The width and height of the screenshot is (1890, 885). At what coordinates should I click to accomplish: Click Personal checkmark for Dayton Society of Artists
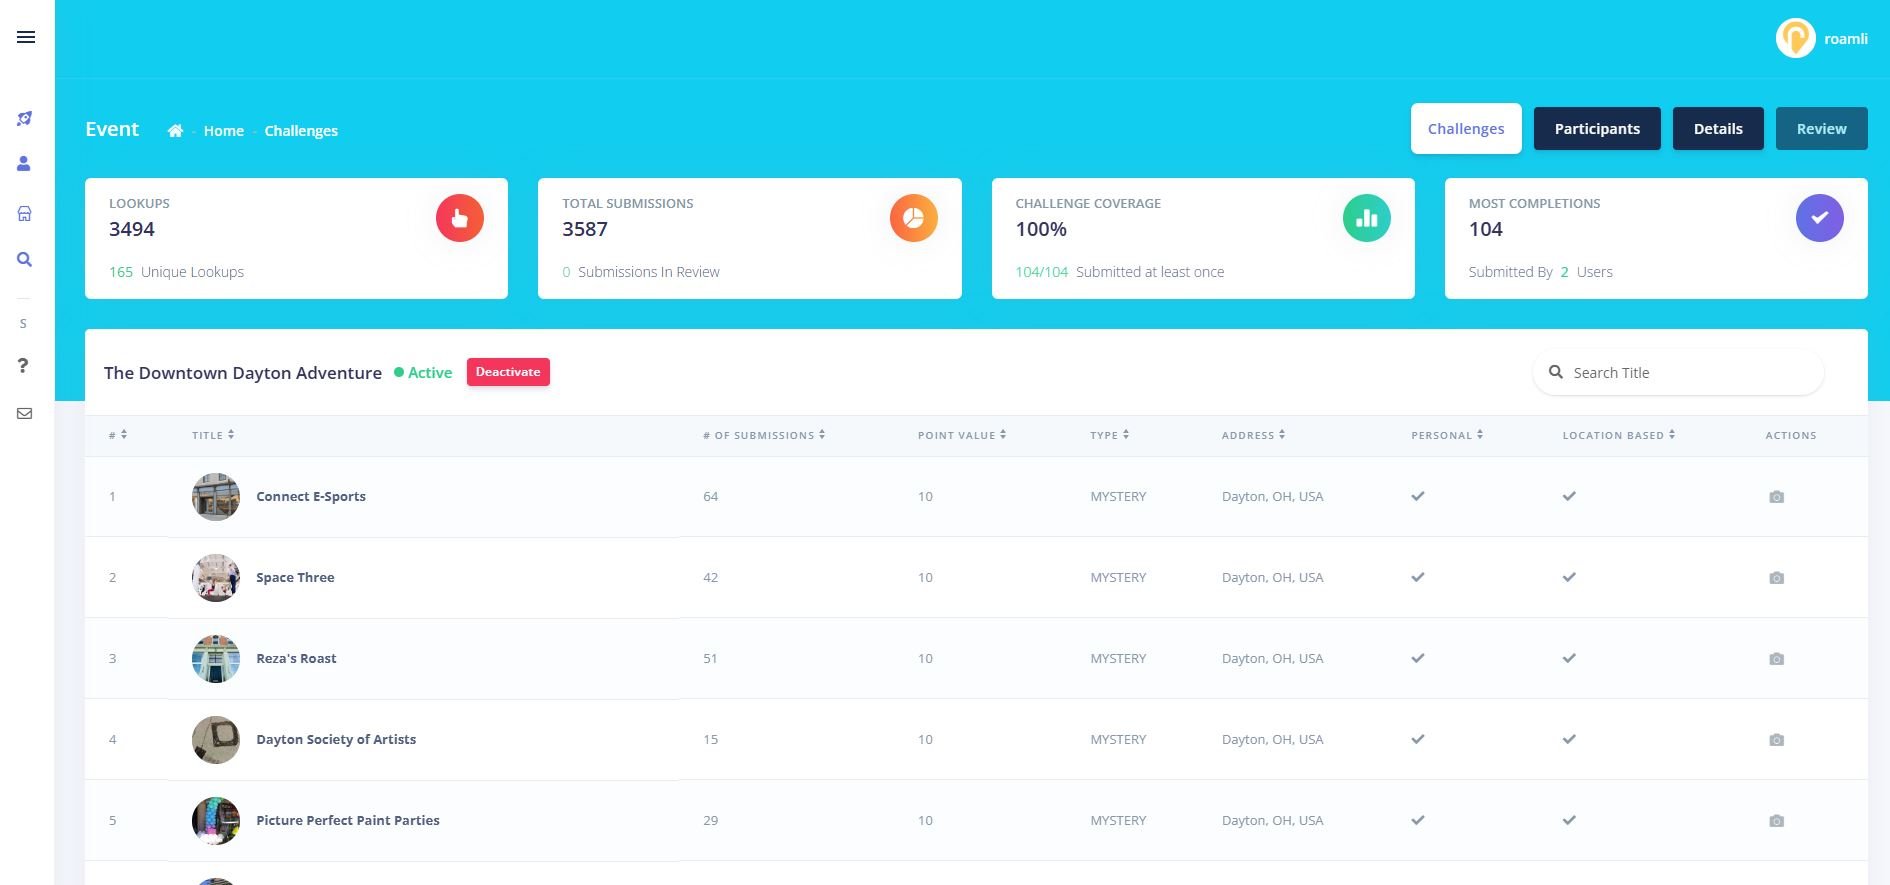1418,739
